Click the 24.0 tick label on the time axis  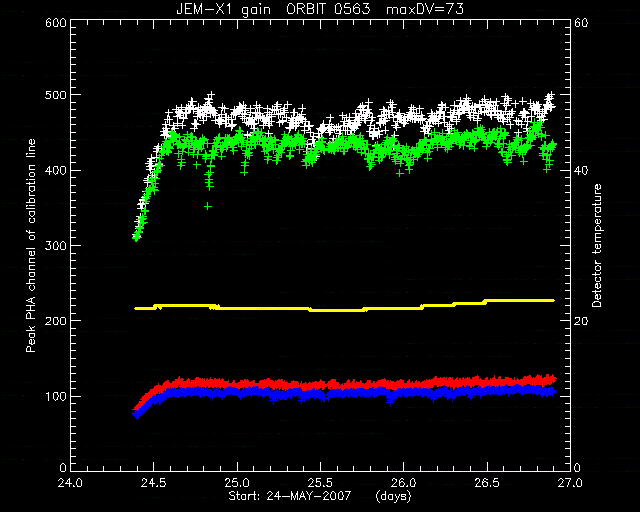click(70, 483)
